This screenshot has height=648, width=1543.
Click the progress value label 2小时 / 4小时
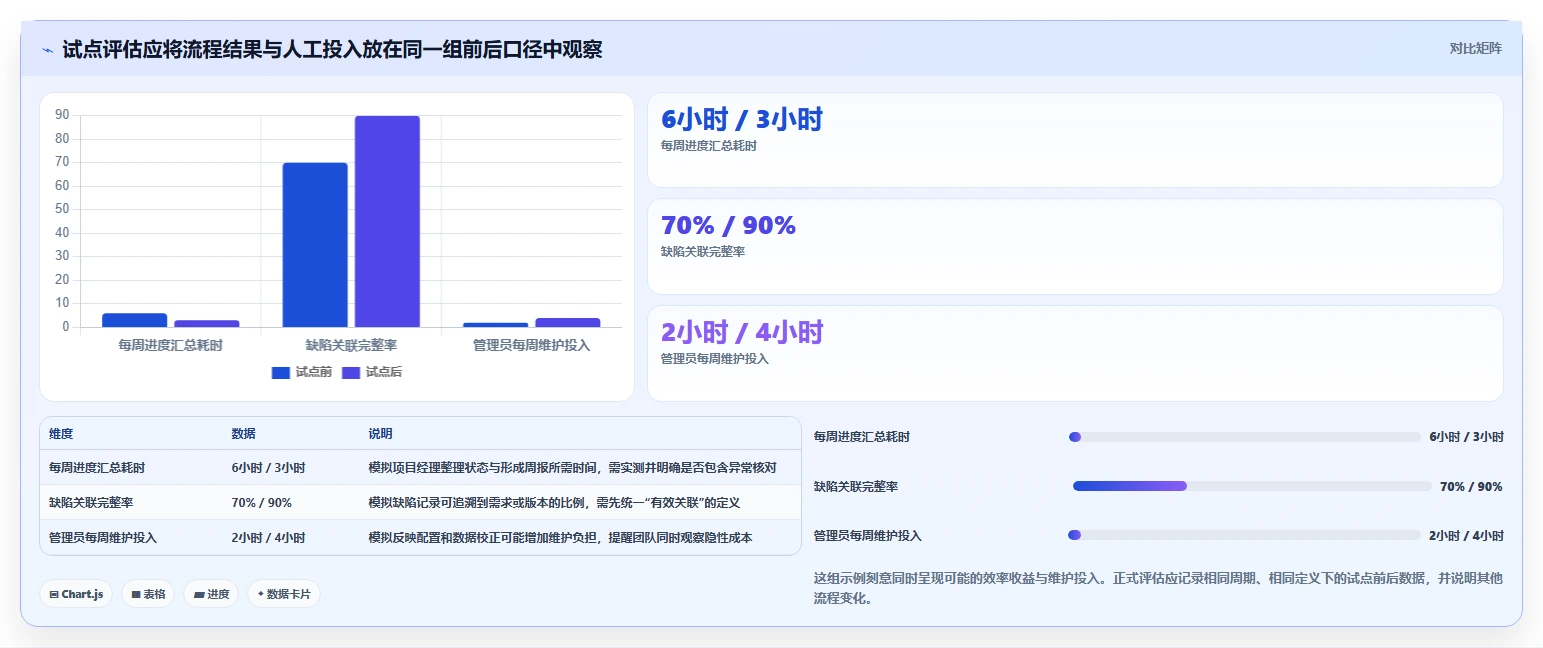coord(1466,536)
